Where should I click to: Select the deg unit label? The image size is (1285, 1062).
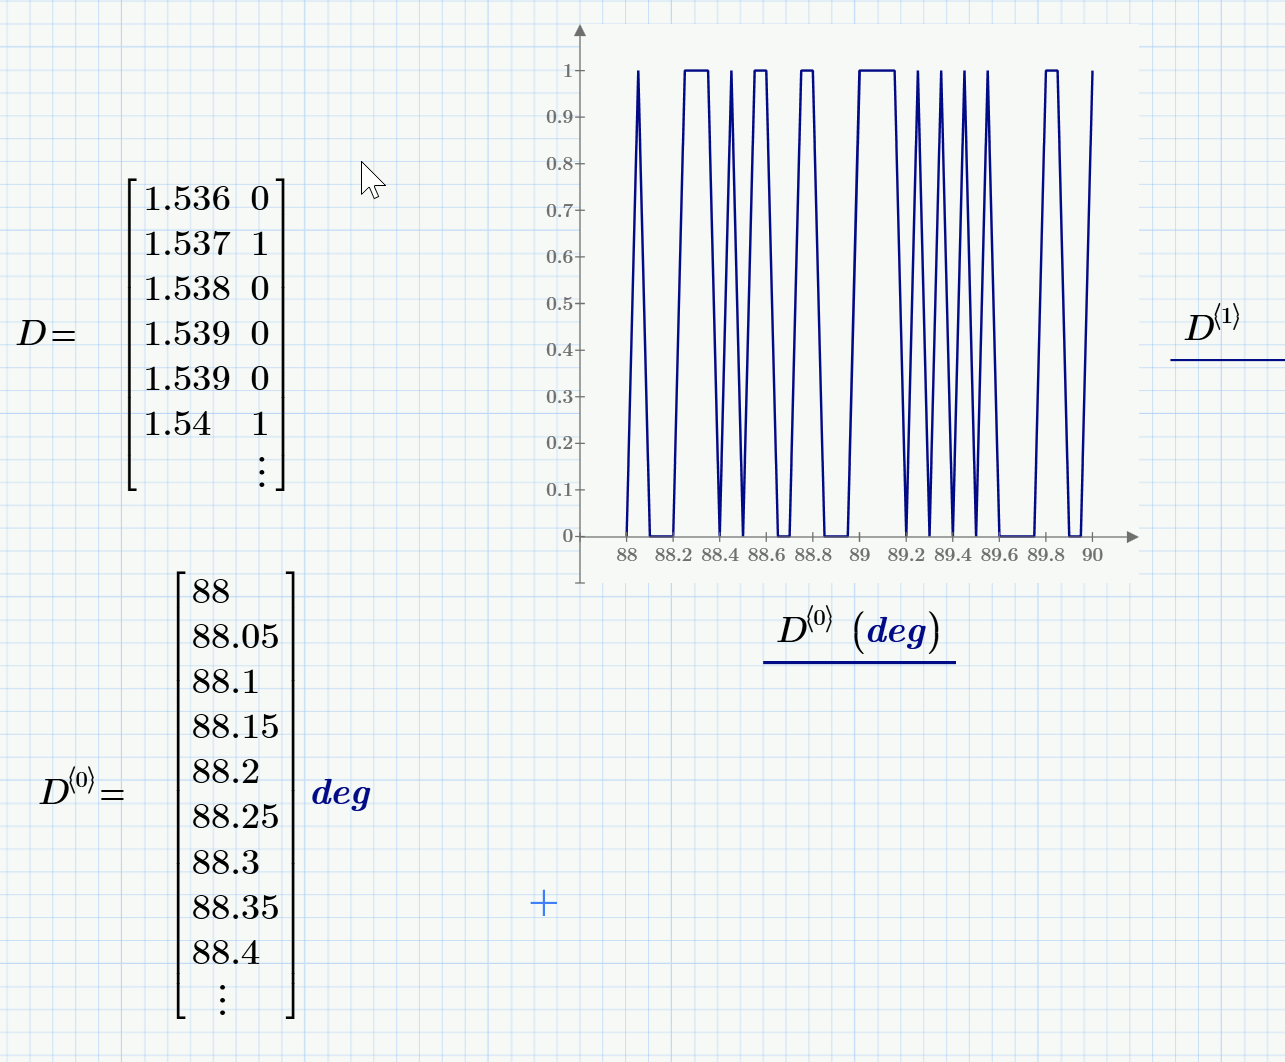coord(339,794)
